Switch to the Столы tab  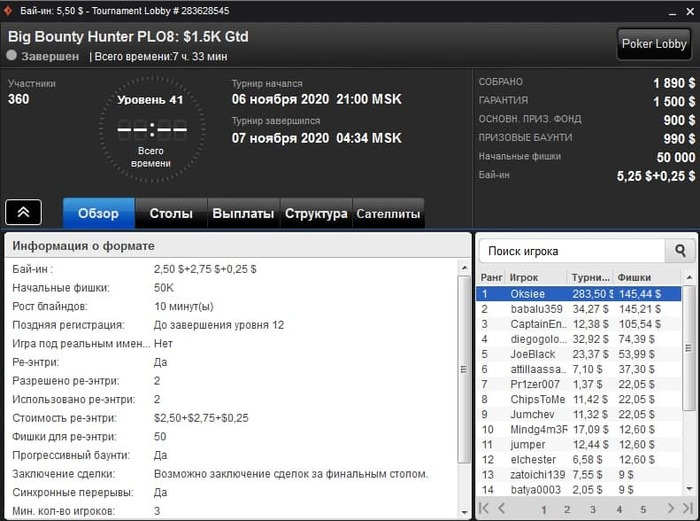point(171,213)
